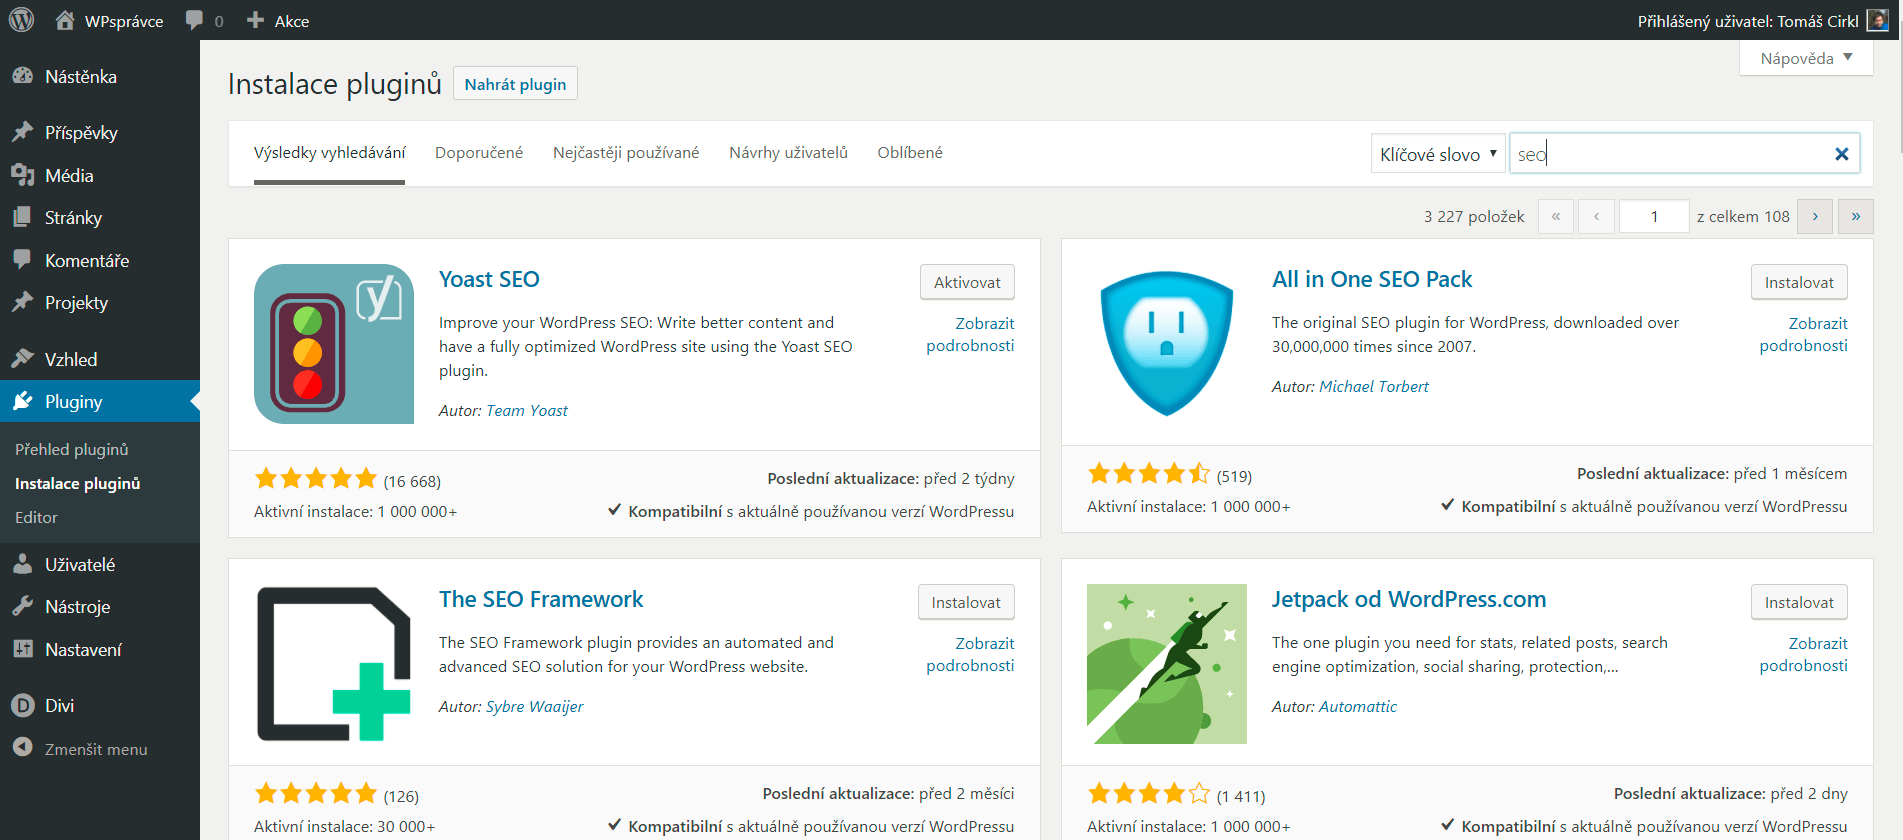1903x840 pixels.
Task: Open The SEO Framework title link
Action: (541, 599)
